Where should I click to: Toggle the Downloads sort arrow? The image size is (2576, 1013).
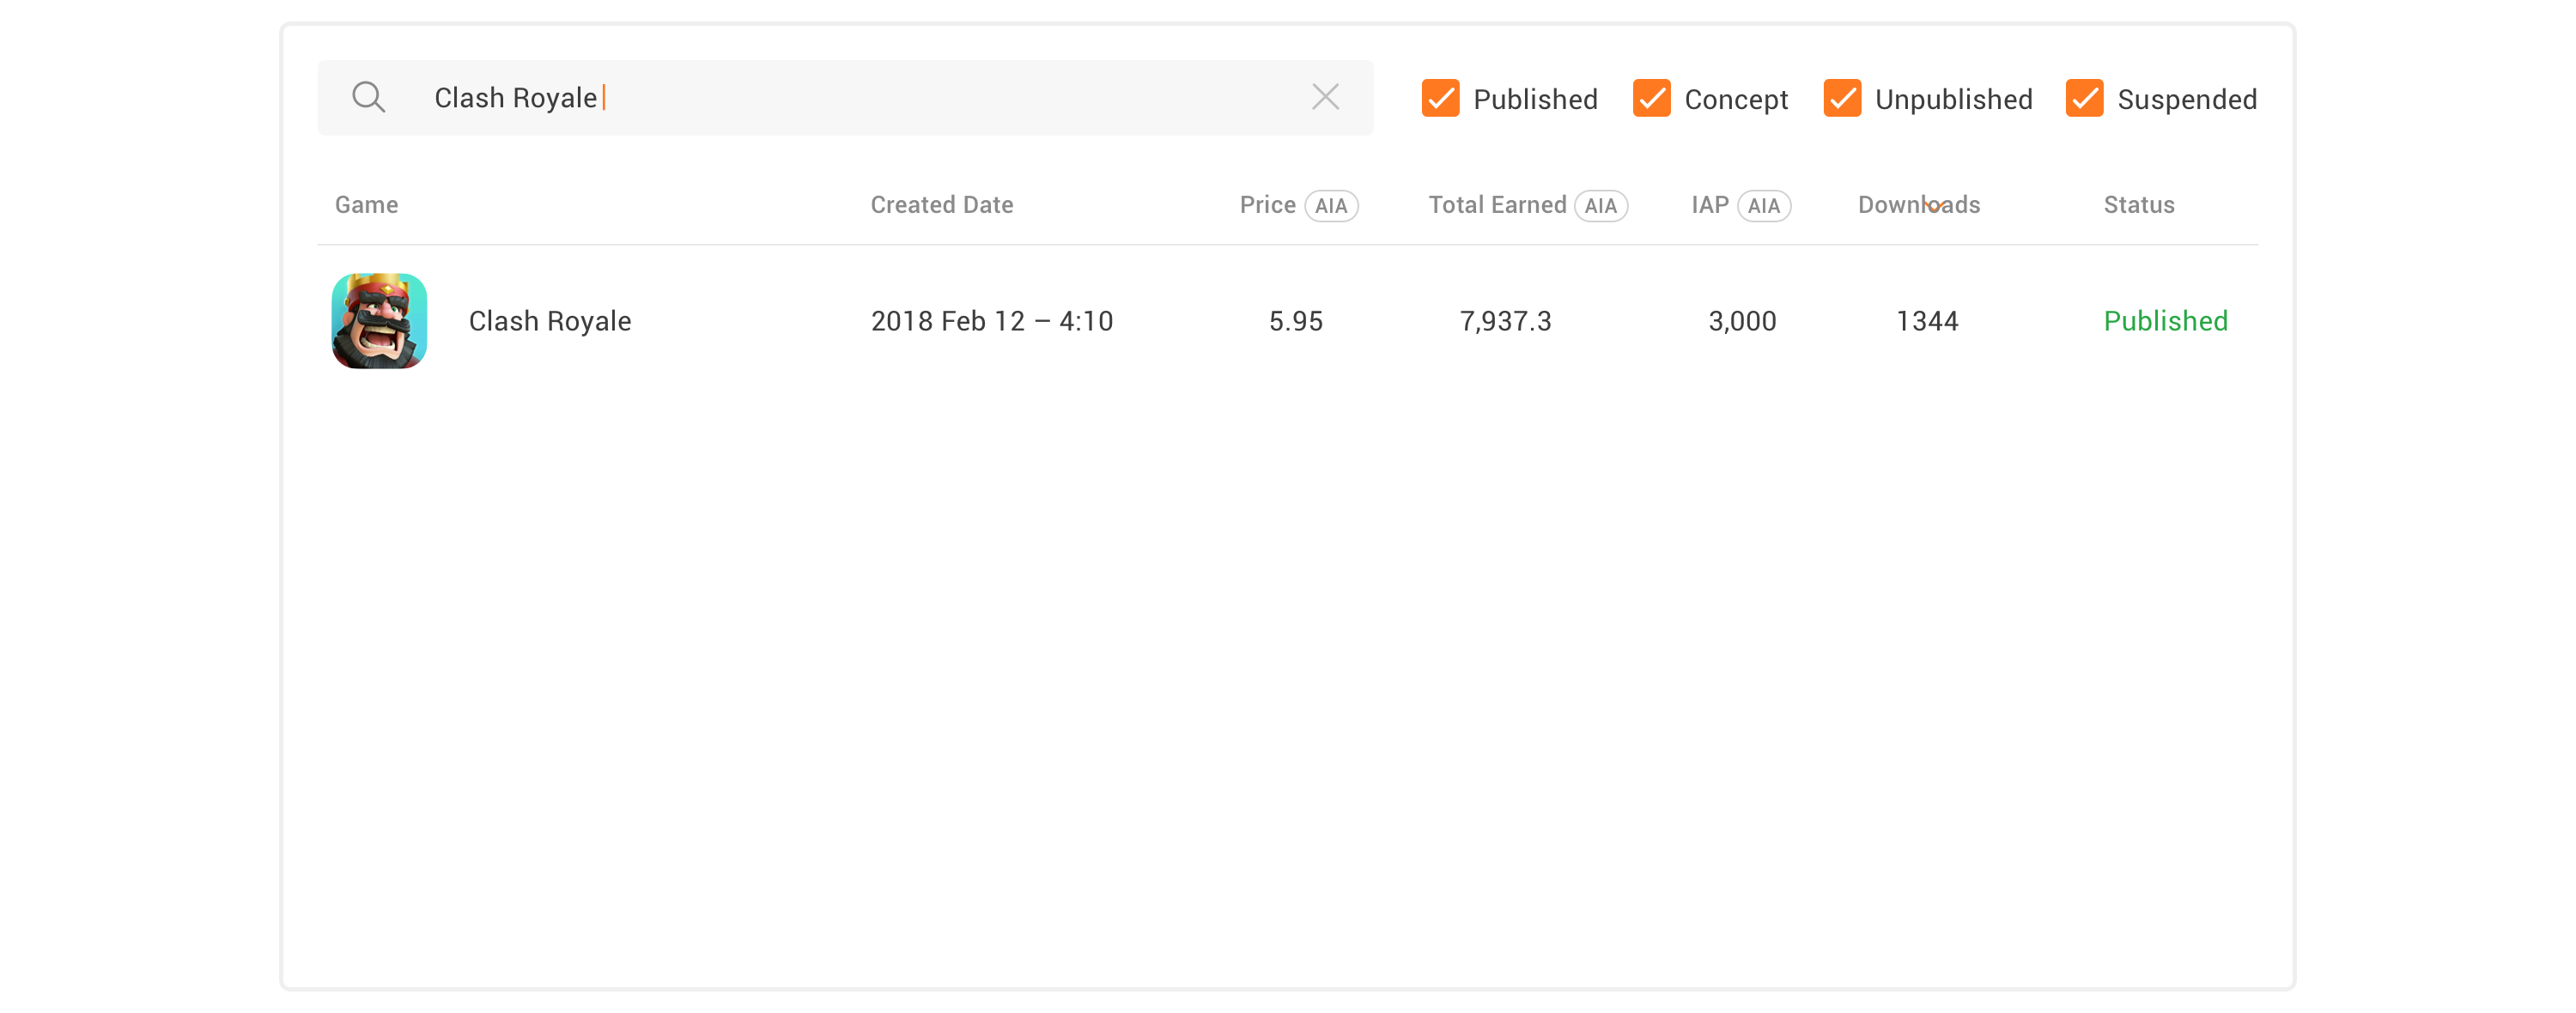point(1934,206)
